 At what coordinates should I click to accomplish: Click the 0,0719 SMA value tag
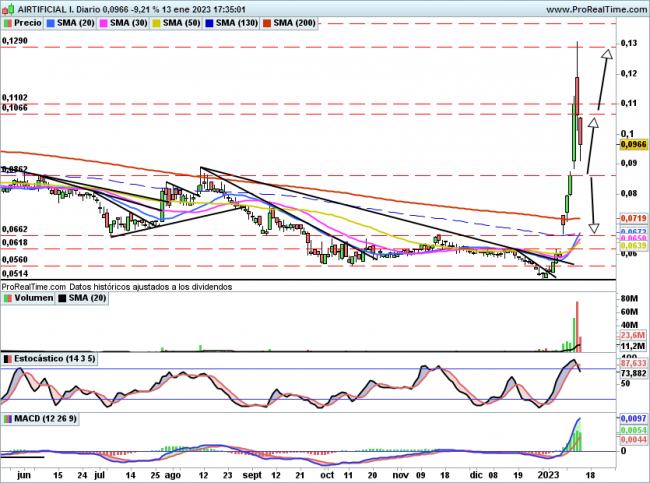click(x=635, y=218)
